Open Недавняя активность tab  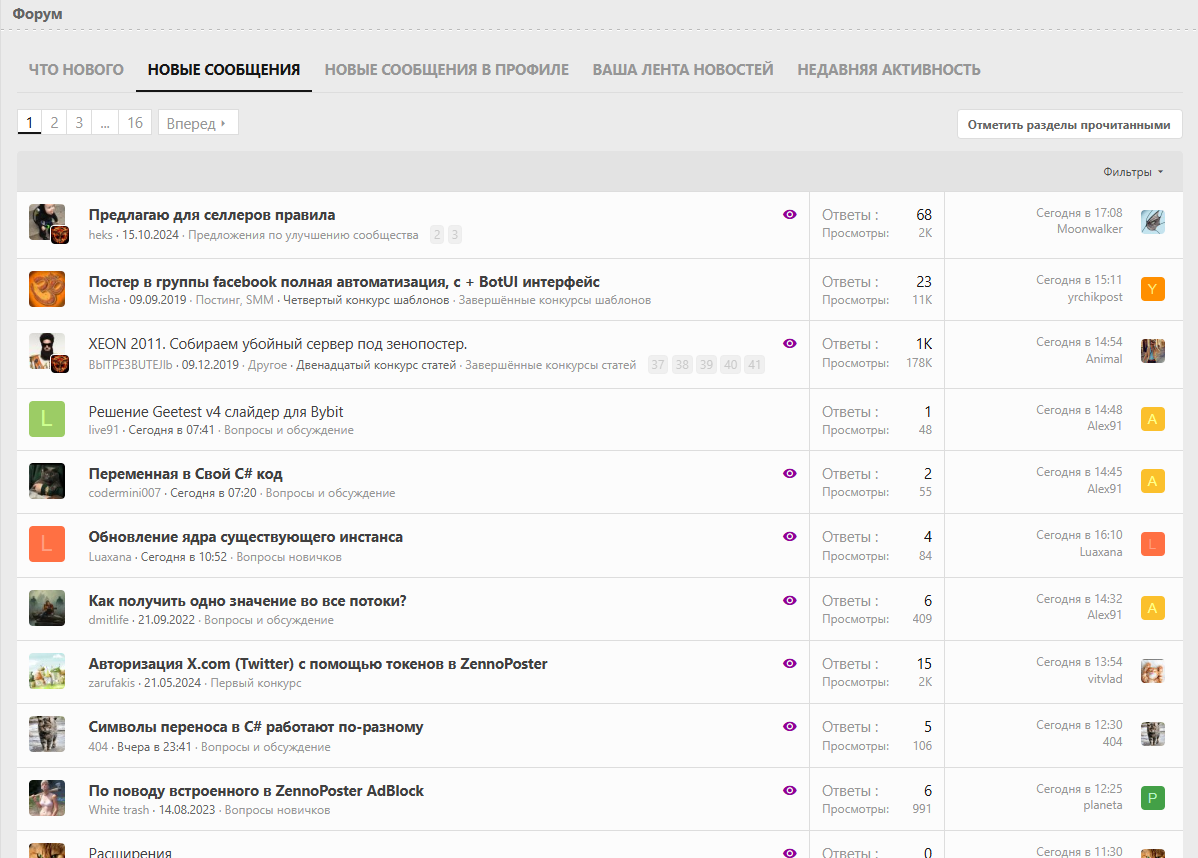coord(888,70)
